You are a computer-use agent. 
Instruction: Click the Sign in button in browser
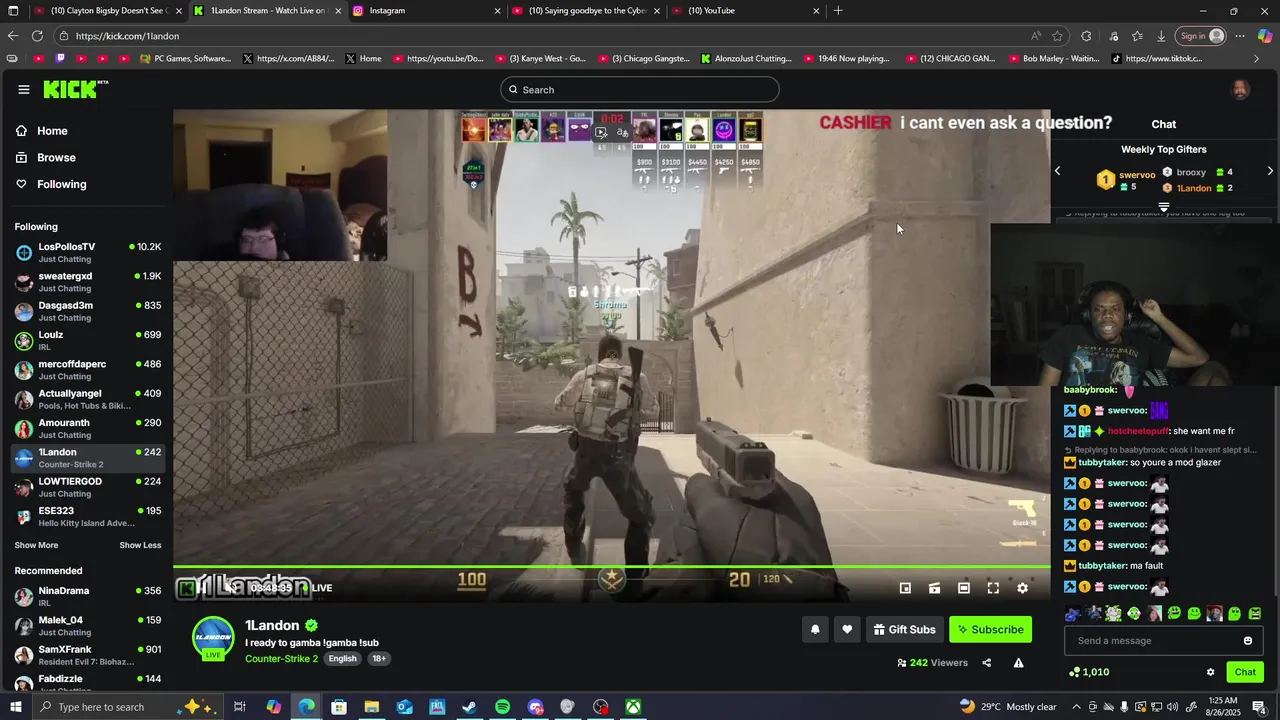point(1201,36)
